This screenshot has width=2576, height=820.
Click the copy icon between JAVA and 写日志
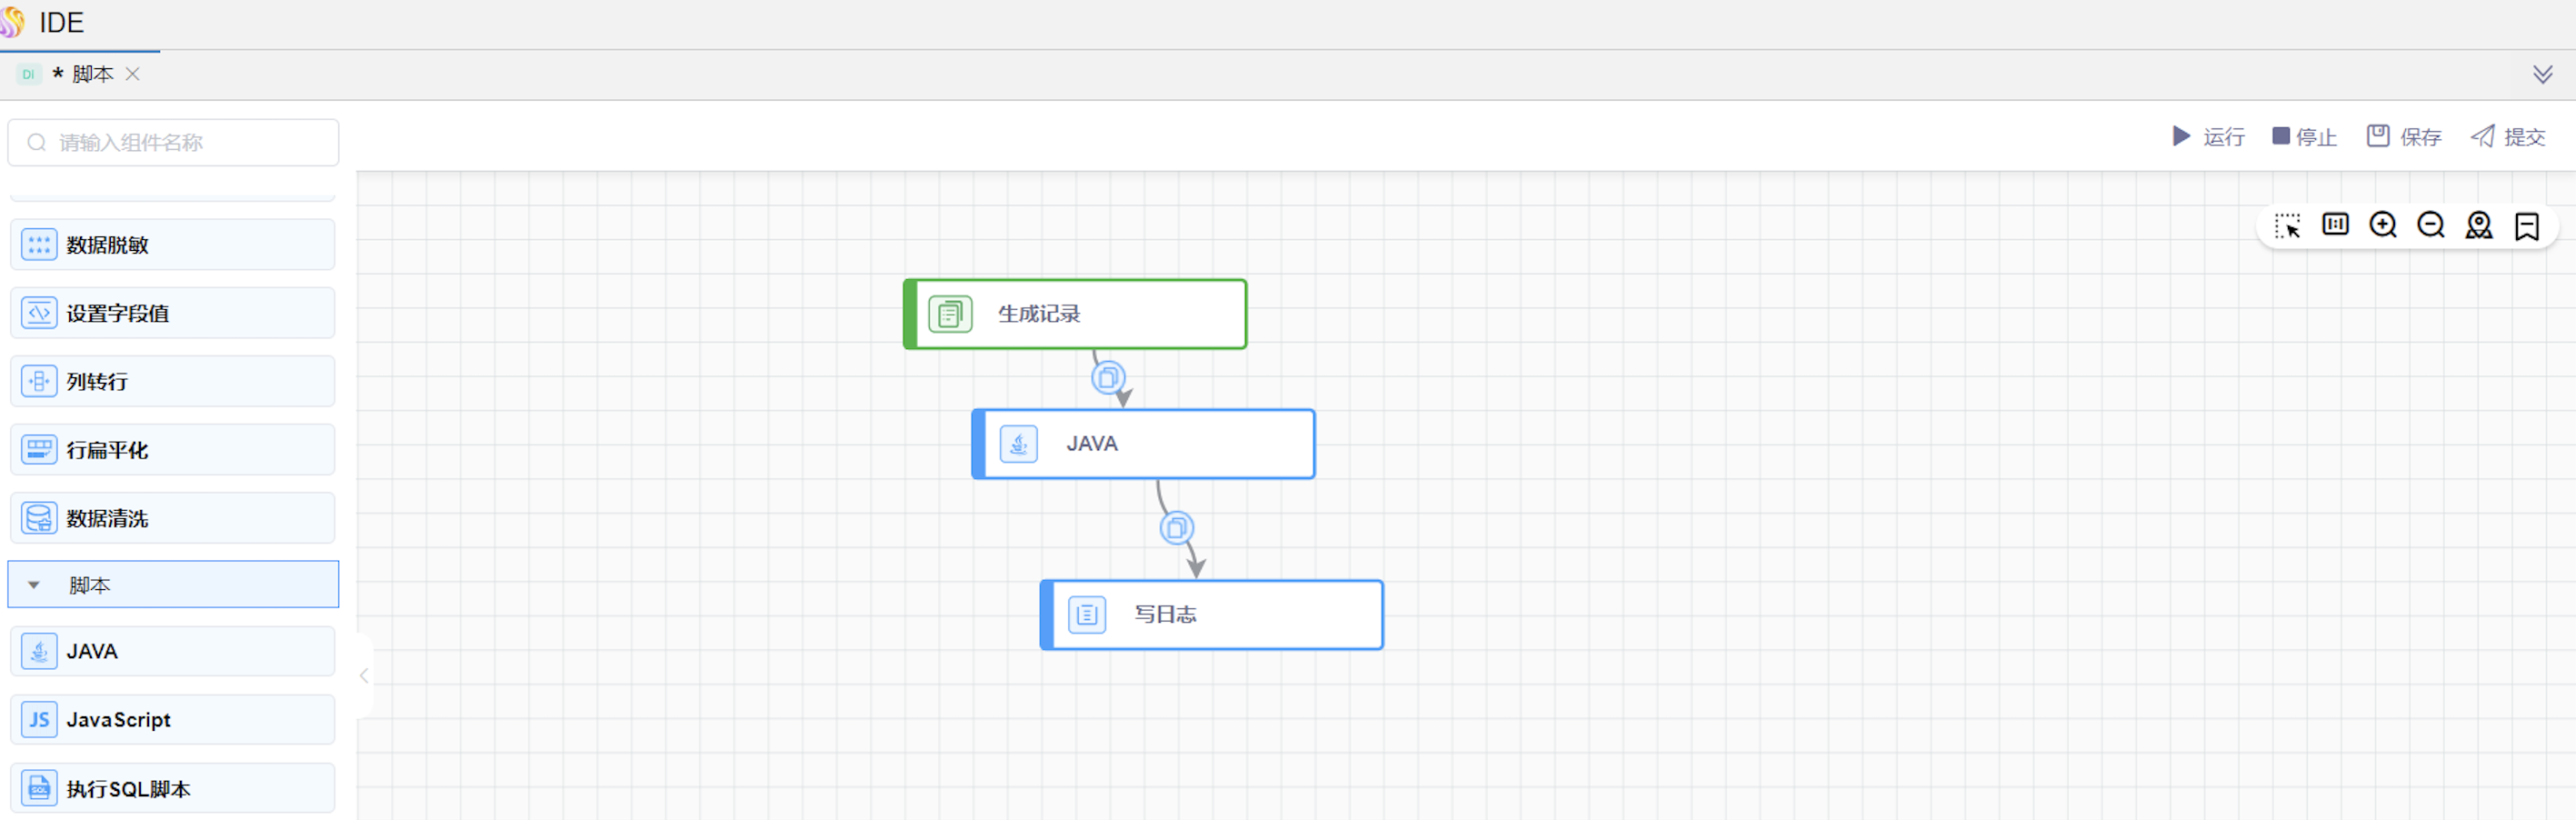pyautogui.click(x=1176, y=528)
